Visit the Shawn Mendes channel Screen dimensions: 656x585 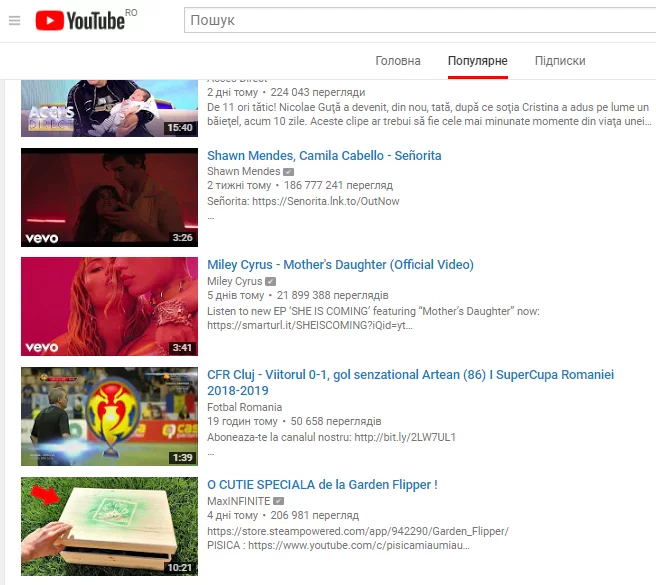click(243, 171)
